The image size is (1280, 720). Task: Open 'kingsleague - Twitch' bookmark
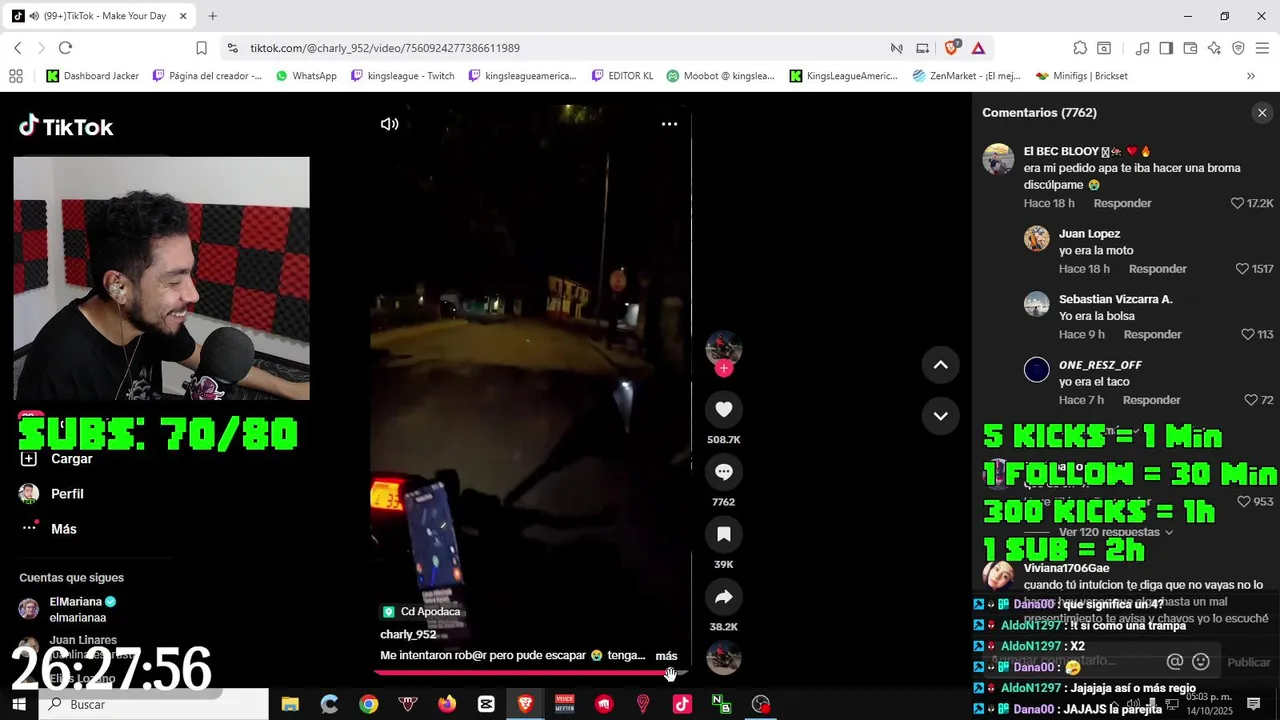tap(402, 76)
